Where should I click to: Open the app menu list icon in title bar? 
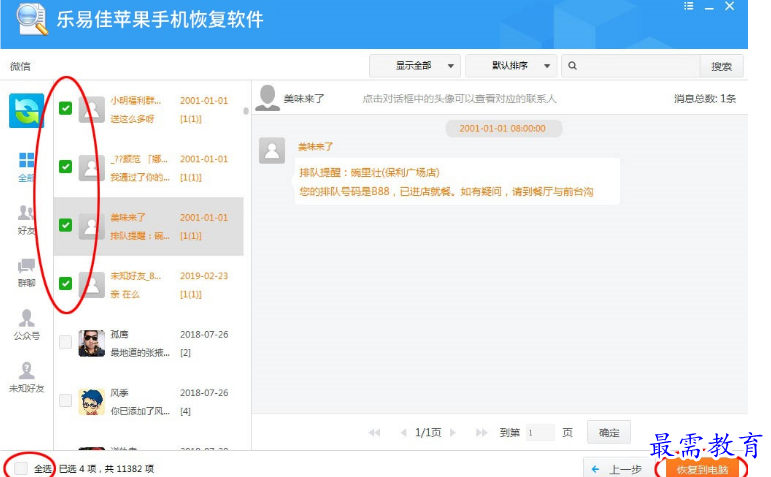tap(689, 6)
